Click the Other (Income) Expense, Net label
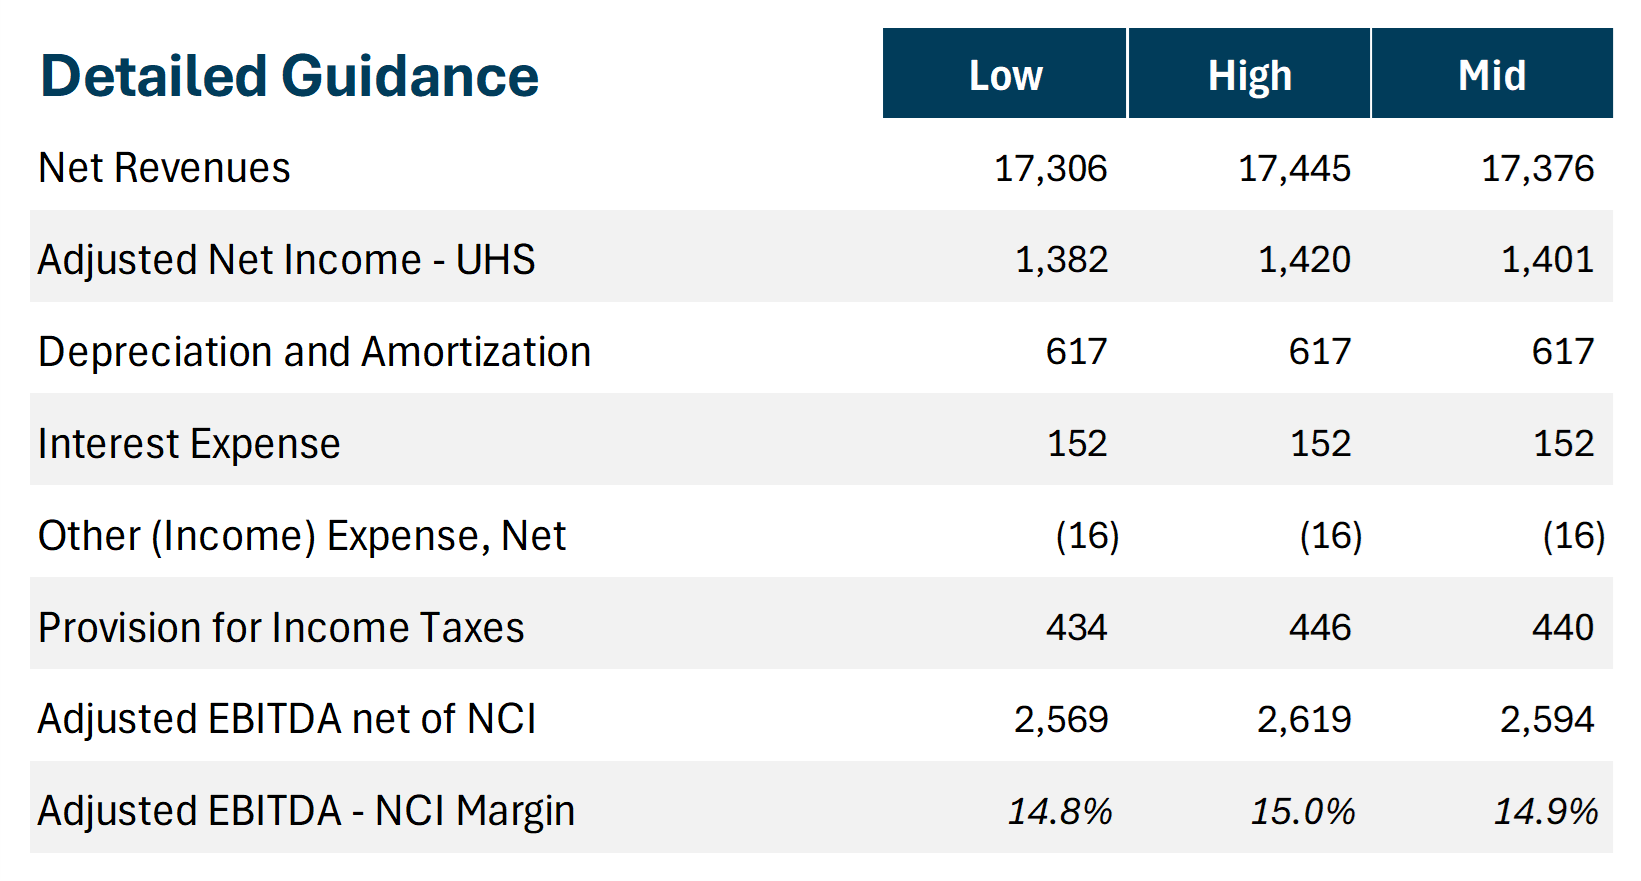Viewport: 1641px width, 881px height. [301, 536]
